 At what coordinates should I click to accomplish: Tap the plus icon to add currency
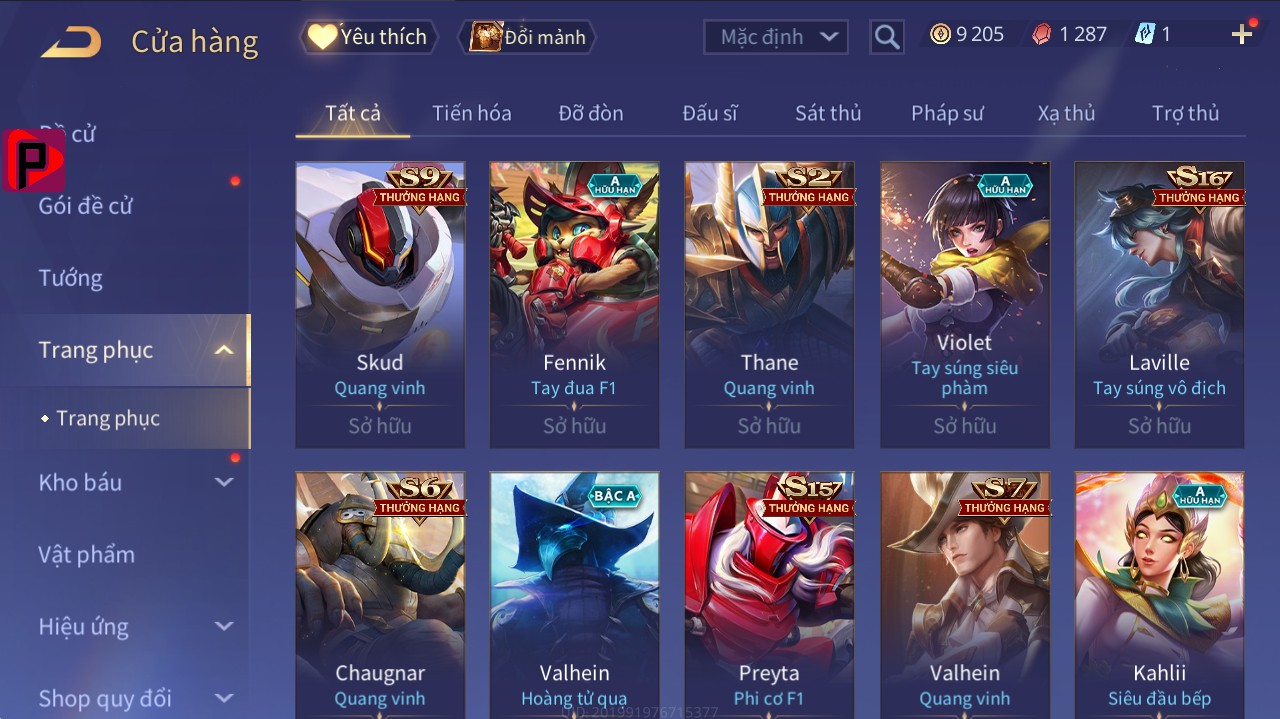pyautogui.click(x=1242, y=35)
